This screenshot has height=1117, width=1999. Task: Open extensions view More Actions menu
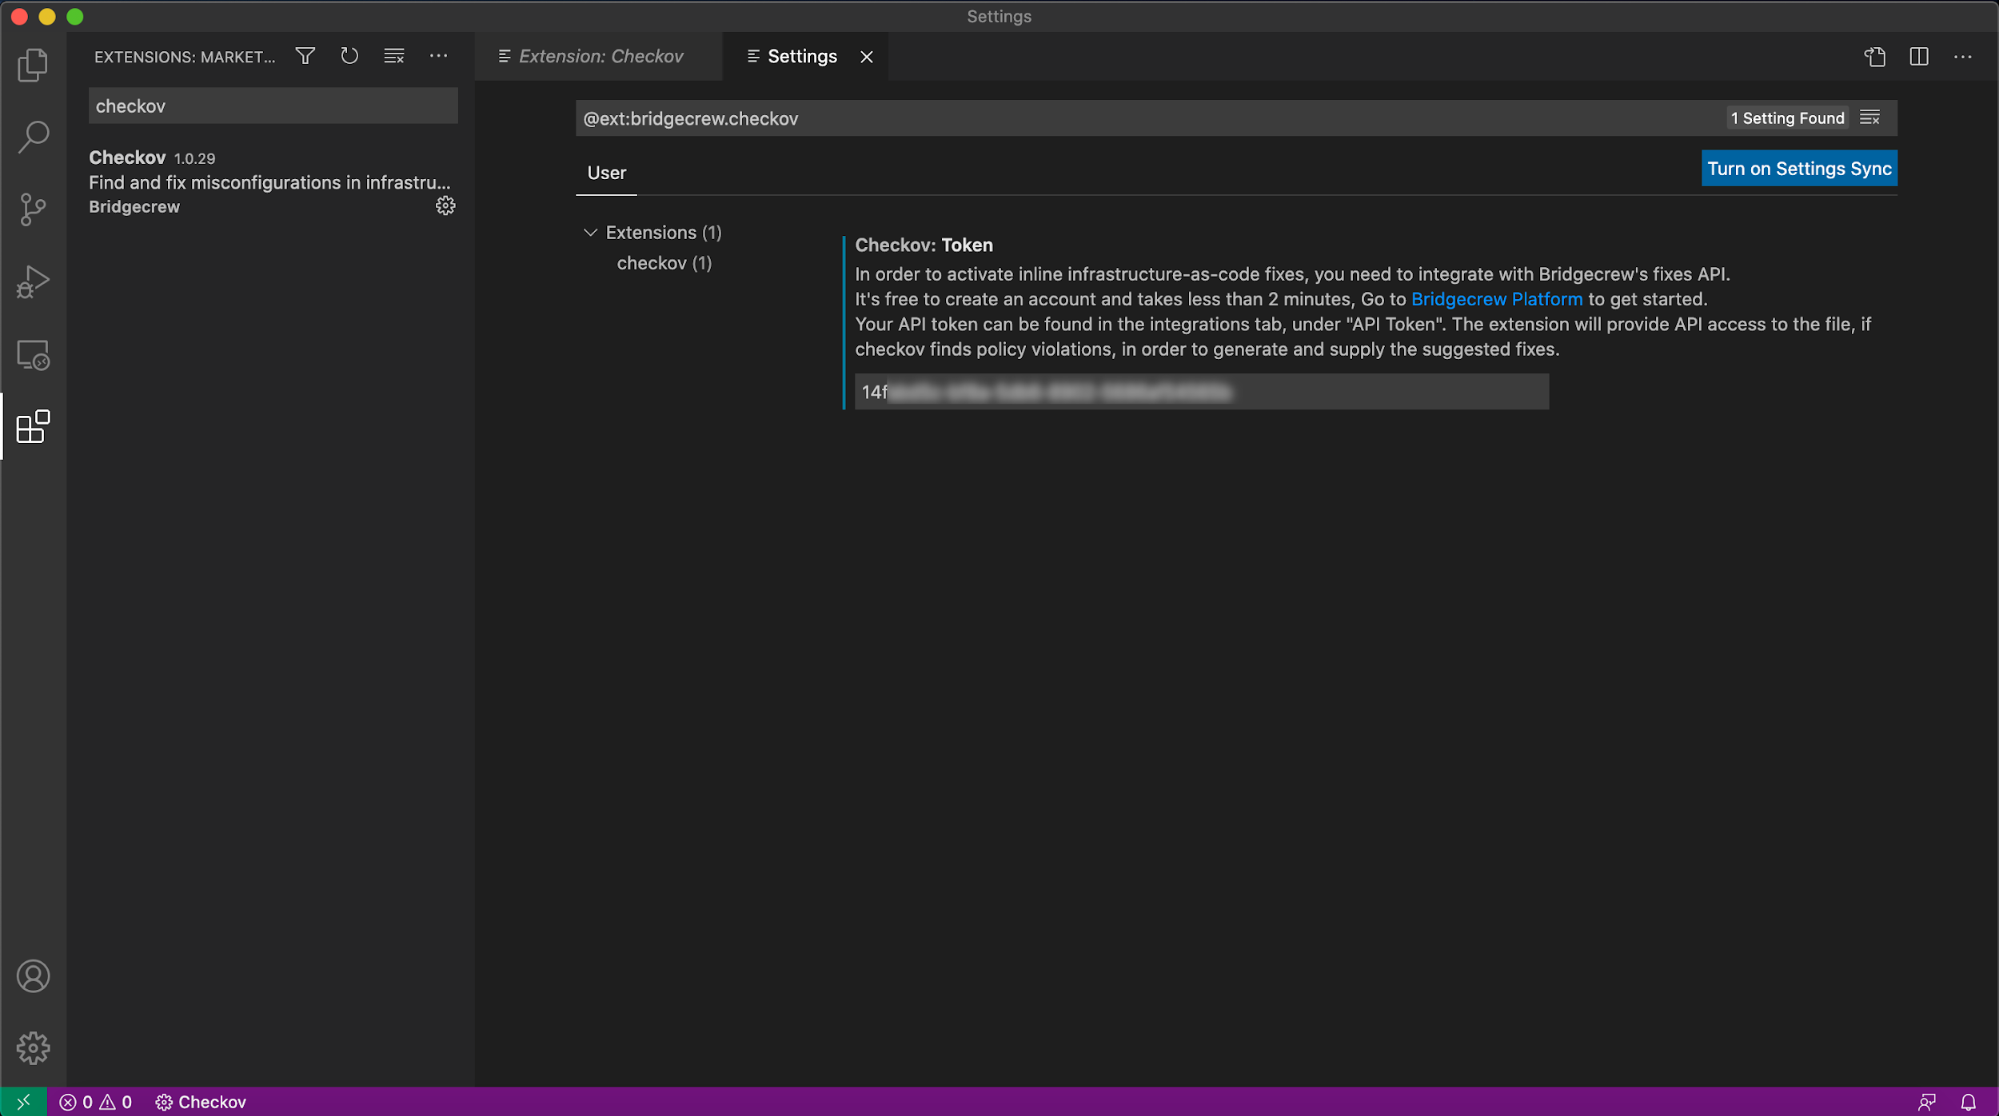(x=438, y=56)
